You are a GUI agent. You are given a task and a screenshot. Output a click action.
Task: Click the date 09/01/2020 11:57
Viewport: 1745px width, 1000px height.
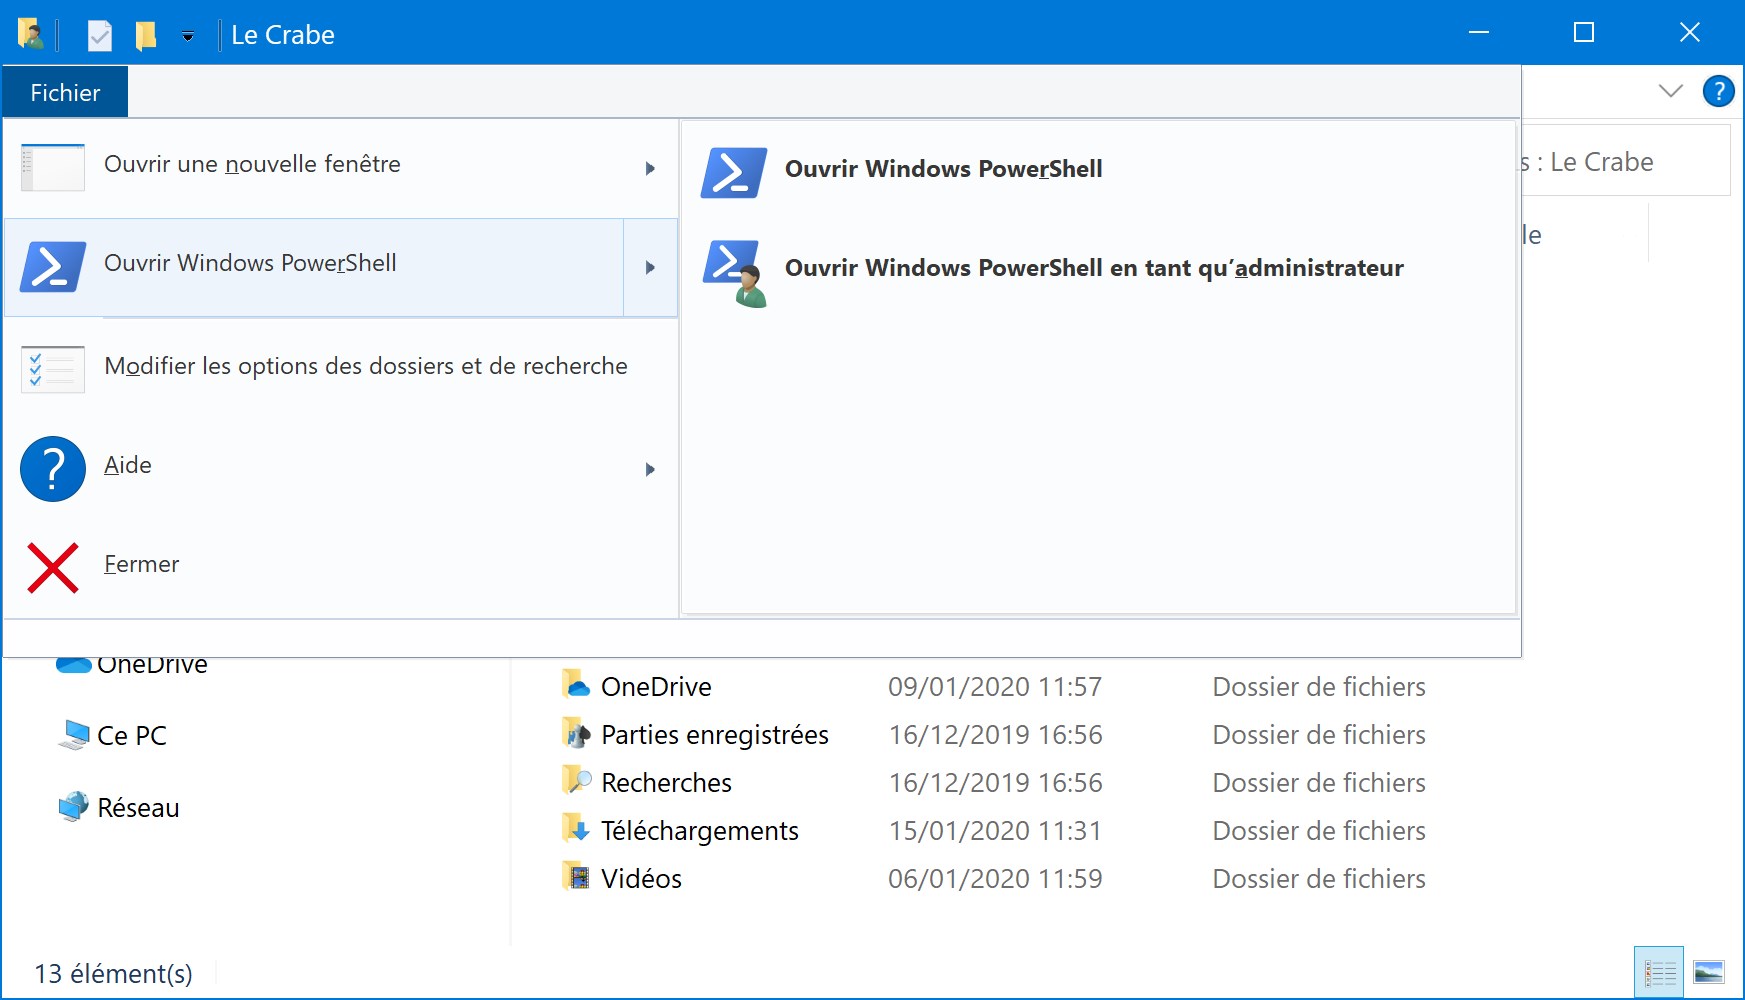tap(995, 686)
